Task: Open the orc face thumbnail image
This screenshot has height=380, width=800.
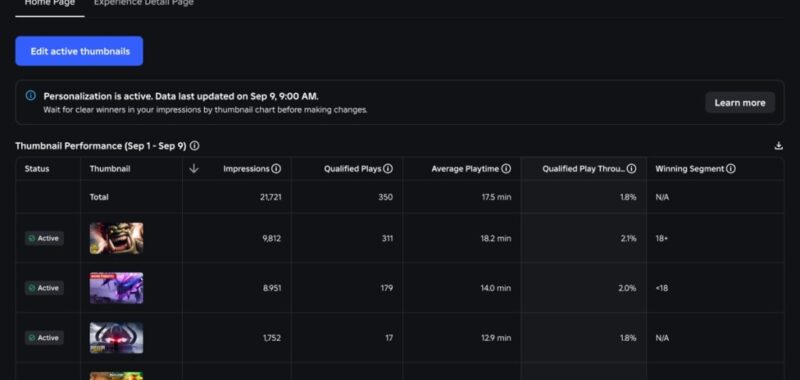Action: click(116, 238)
